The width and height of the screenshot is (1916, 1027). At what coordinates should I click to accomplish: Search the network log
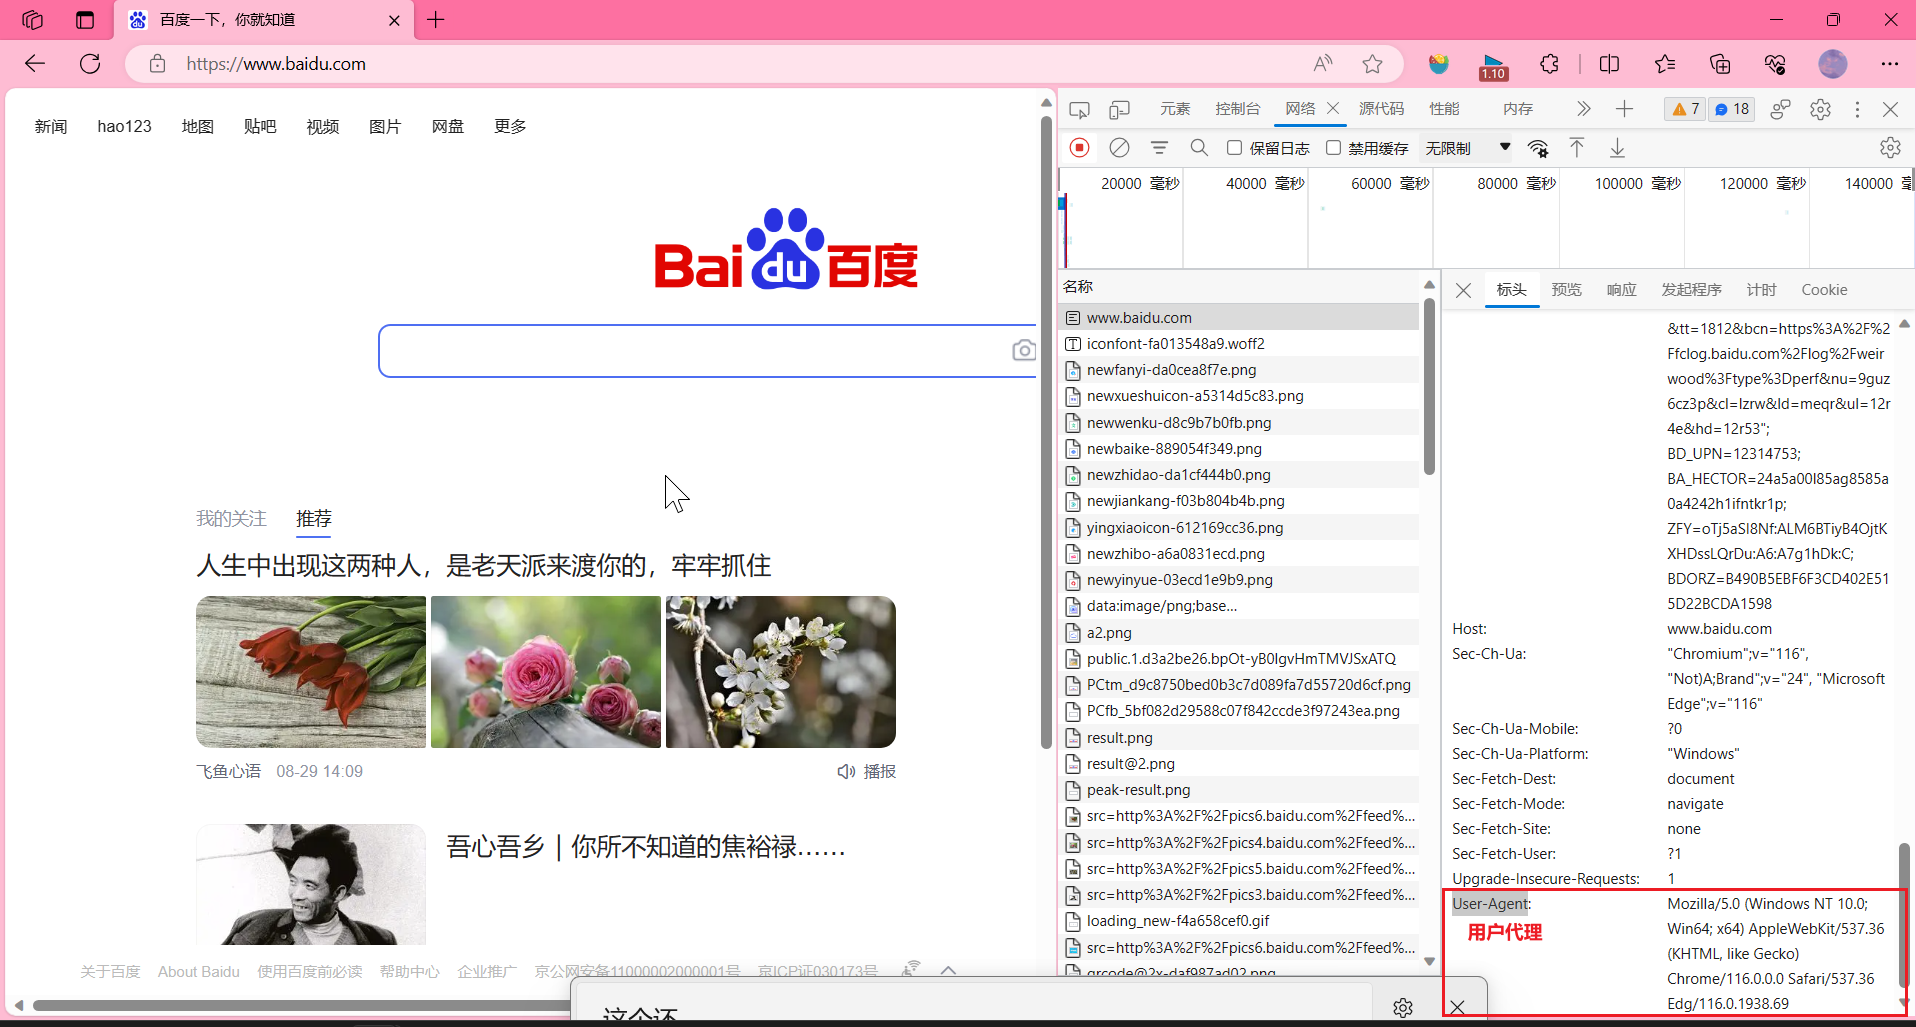click(1199, 148)
